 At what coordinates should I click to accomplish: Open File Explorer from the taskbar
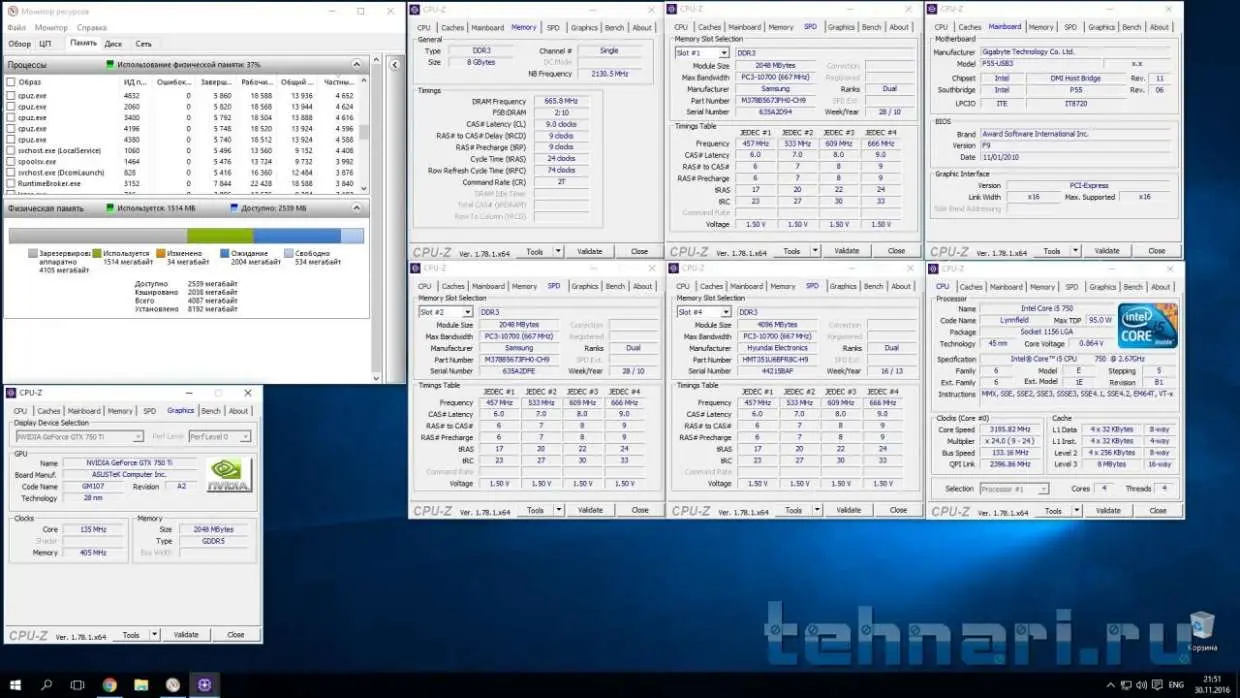coord(141,685)
